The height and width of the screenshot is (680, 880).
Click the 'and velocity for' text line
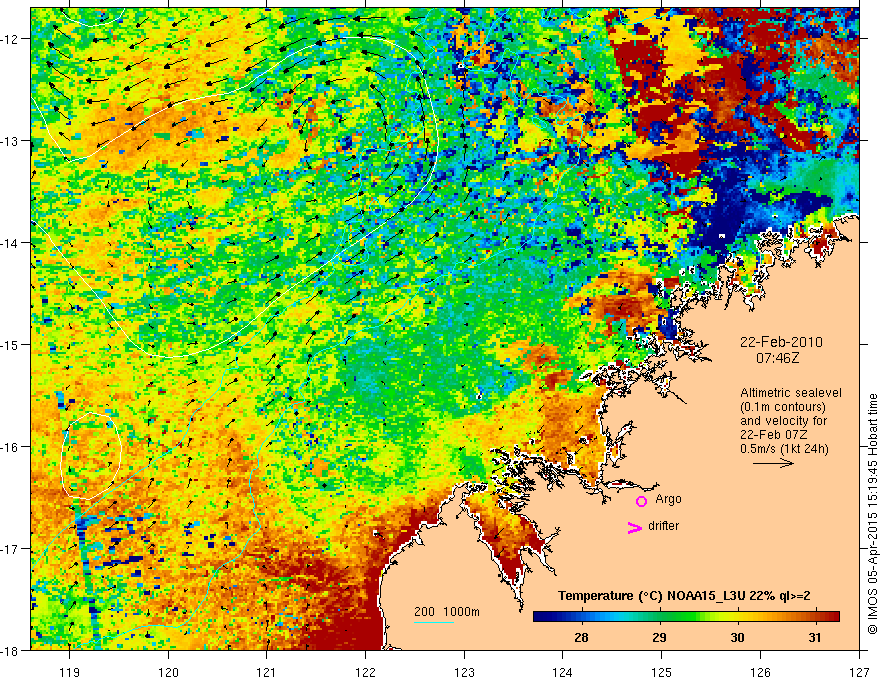click(x=783, y=421)
